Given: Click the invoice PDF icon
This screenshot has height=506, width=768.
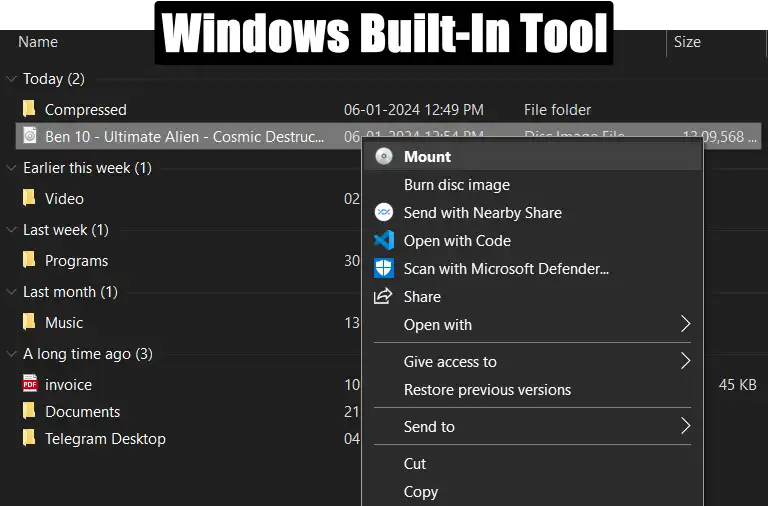Looking at the screenshot, I should pyautogui.click(x=30, y=384).
